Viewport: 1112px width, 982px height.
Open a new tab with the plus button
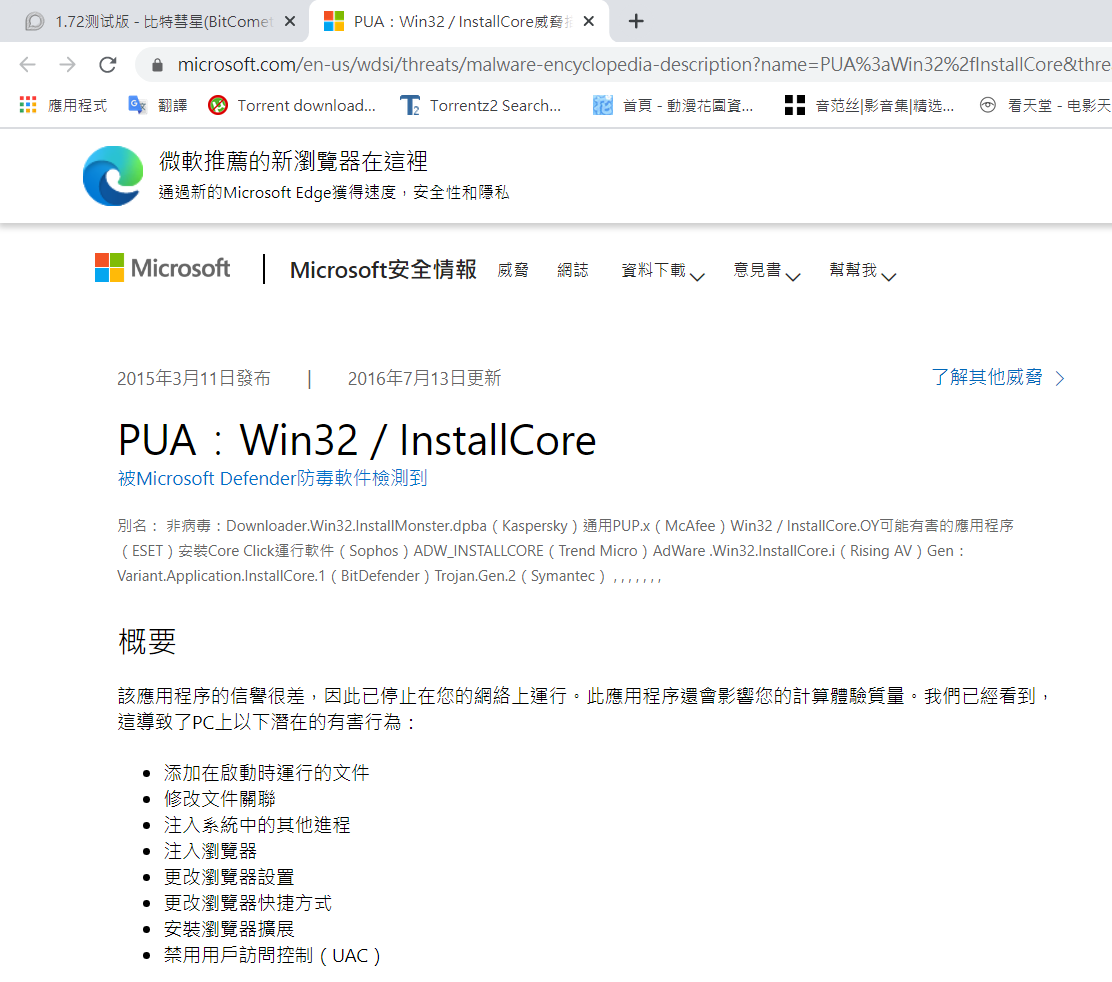click(x=636, y=21)
